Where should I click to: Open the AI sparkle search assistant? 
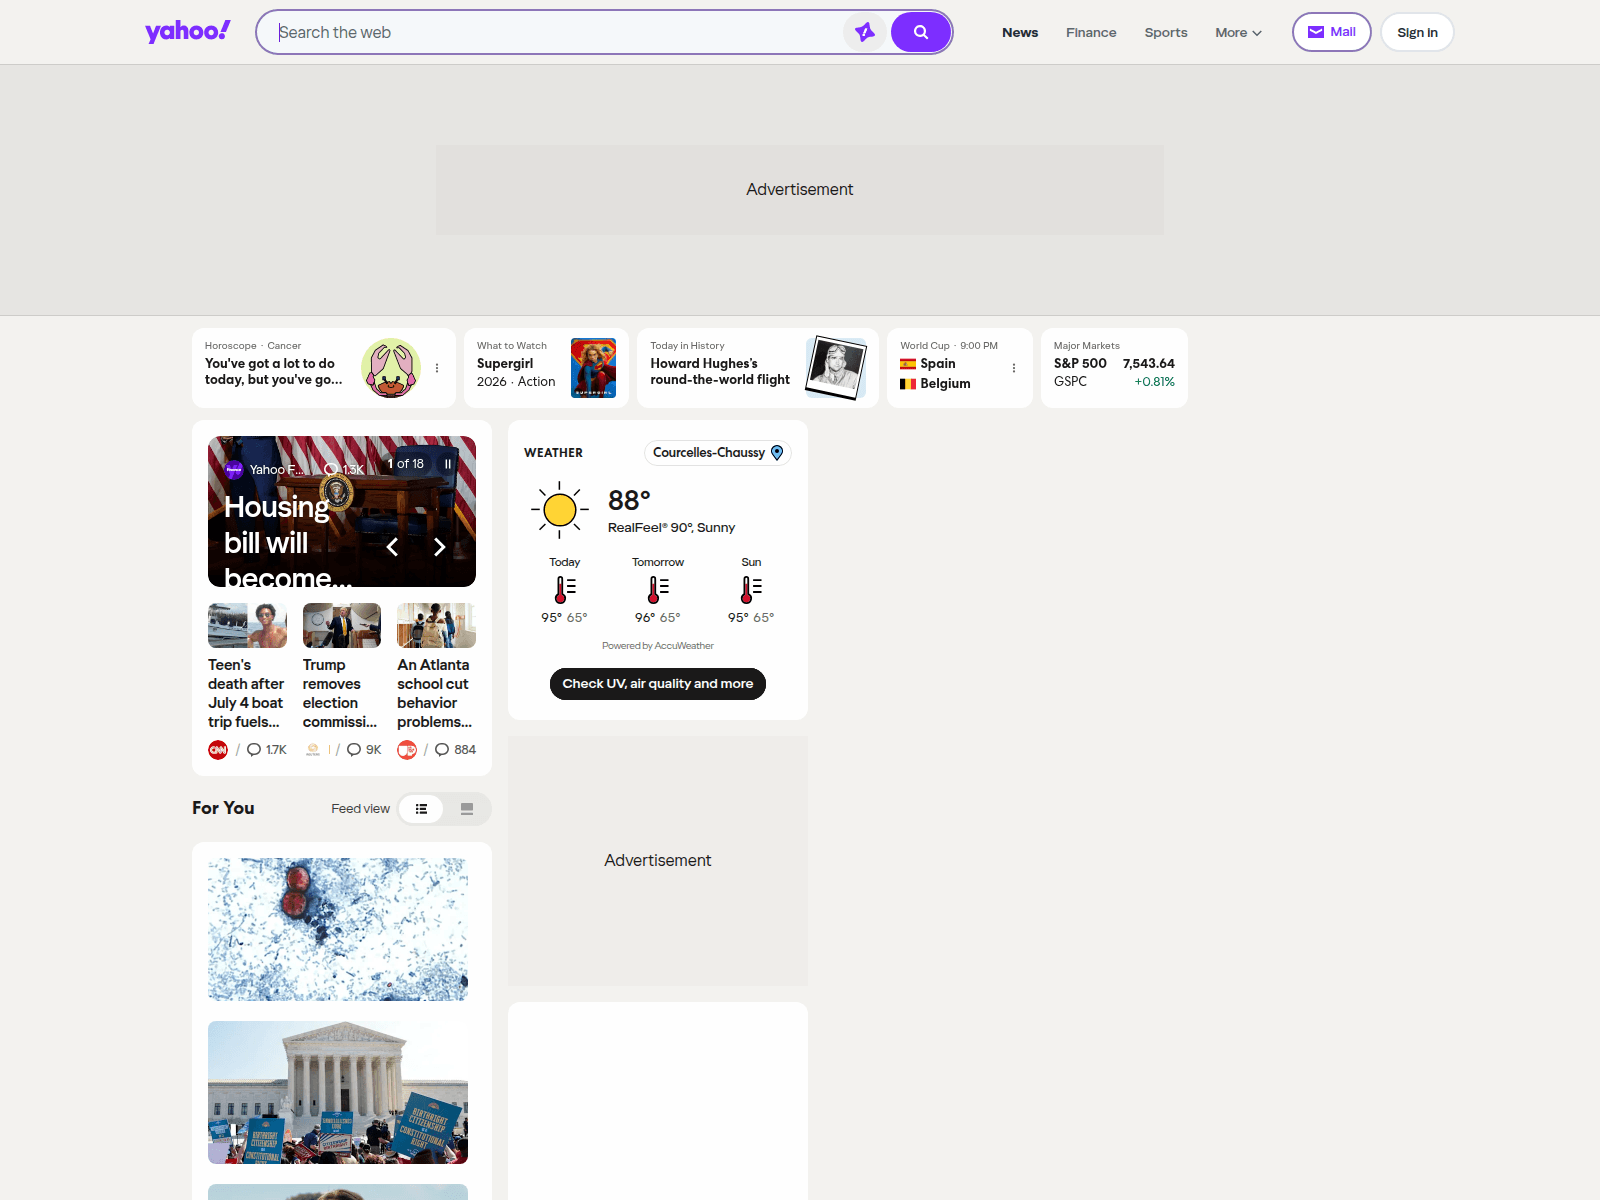click(865, 32)
